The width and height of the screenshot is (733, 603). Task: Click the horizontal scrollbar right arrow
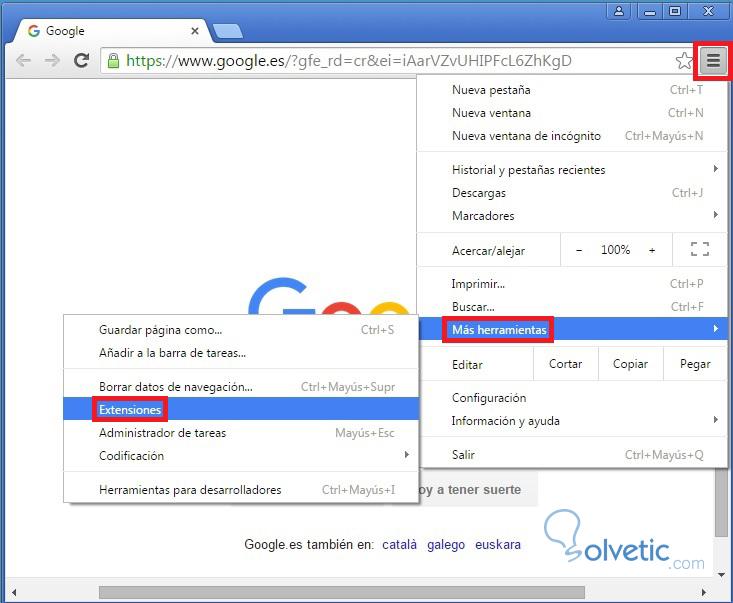tap(704, 592)
